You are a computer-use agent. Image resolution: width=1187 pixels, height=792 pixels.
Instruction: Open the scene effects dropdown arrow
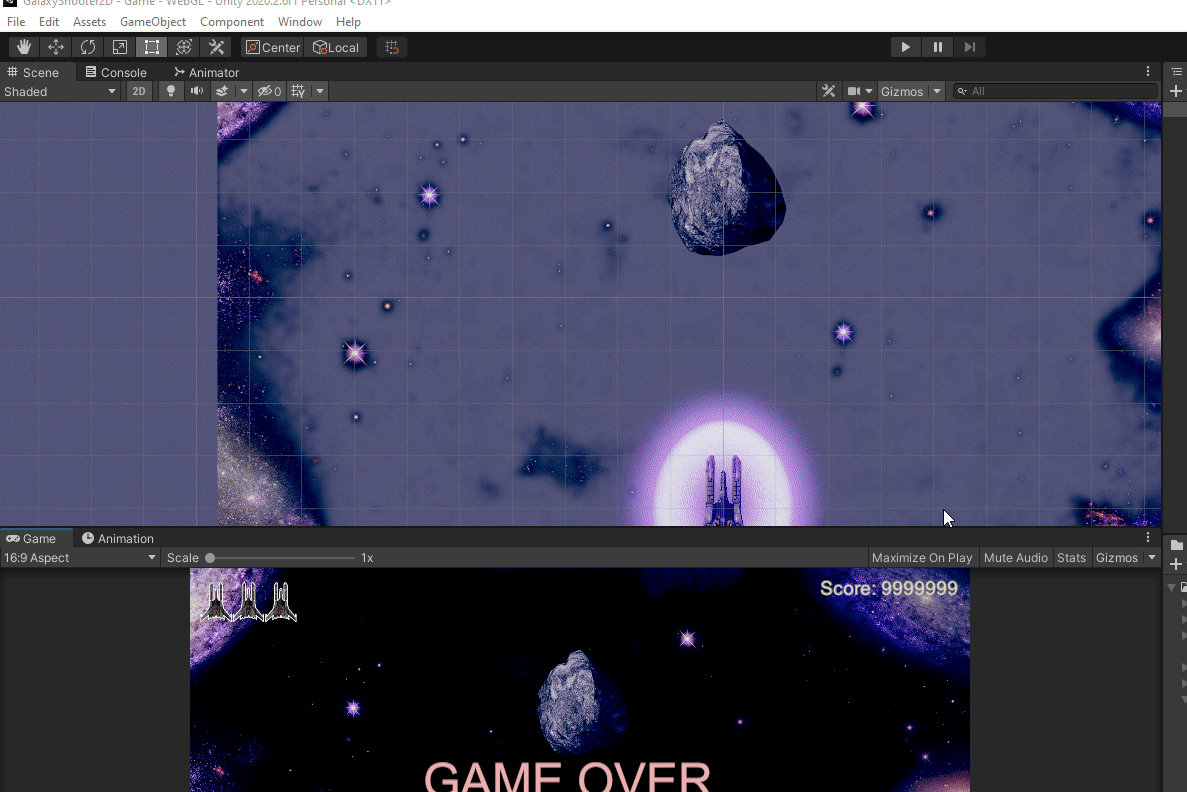(244, 92)
